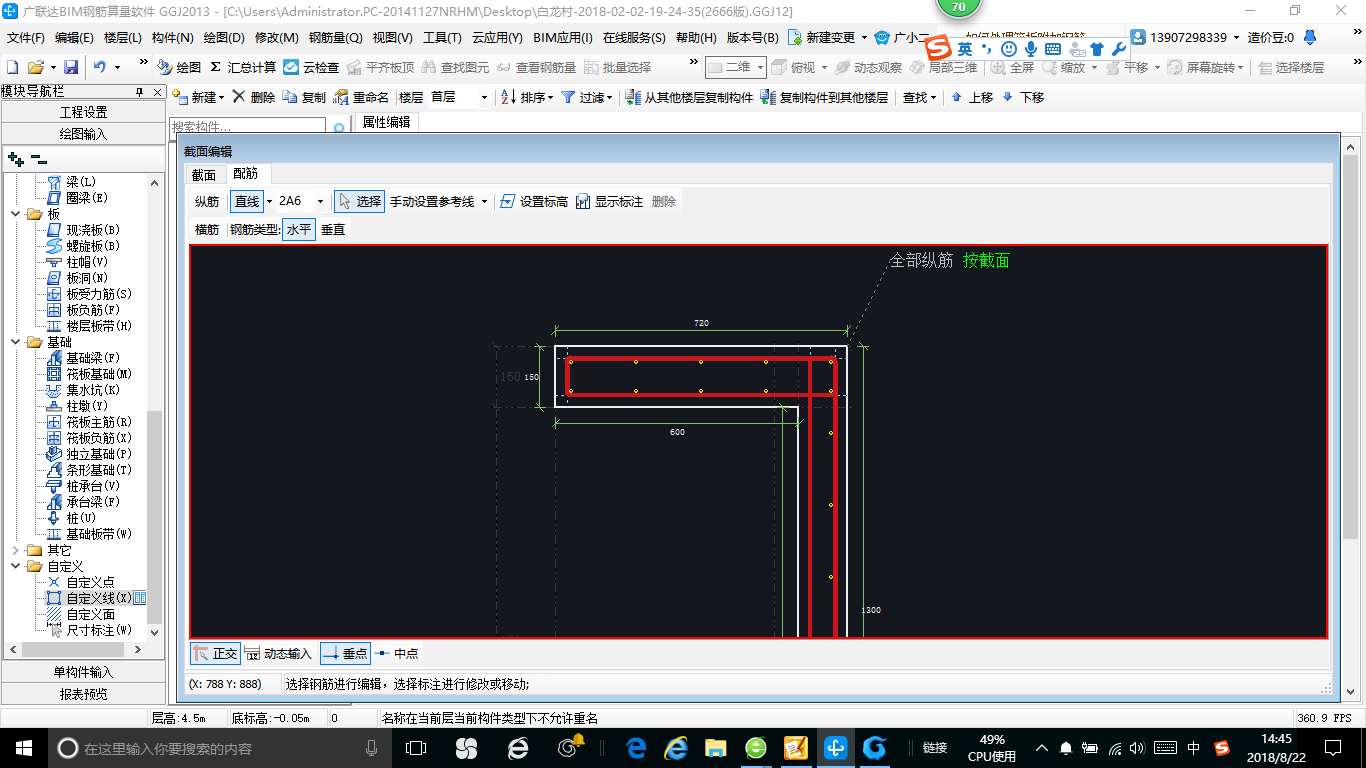Open the 绘图 drawing mode
Viewport: 1366px width, 768px height.
click(180, 67)
